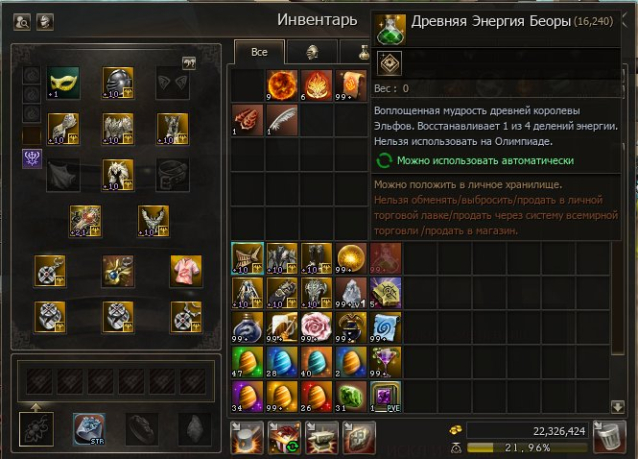638x459 pixels.
Task: Click the adena amount field 22,326,424
Action: [527, 431]
